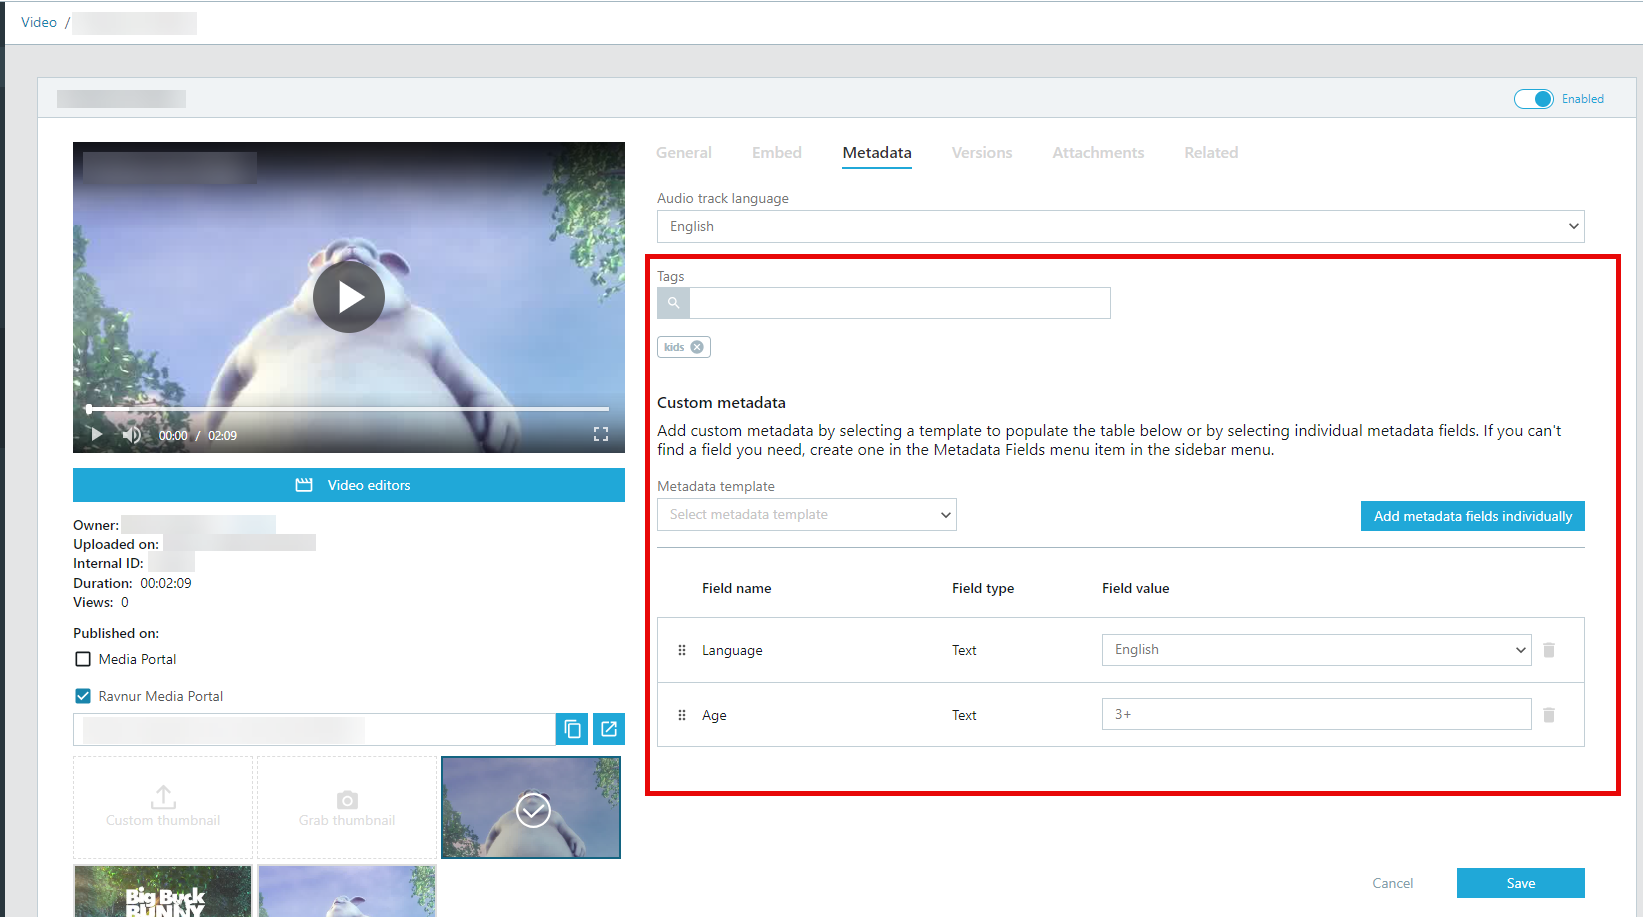Image resolution: width=1643 pixels, height=917 pixels.
Task: Expand the Audio track language dropdown
Action: coord(1121,226)
